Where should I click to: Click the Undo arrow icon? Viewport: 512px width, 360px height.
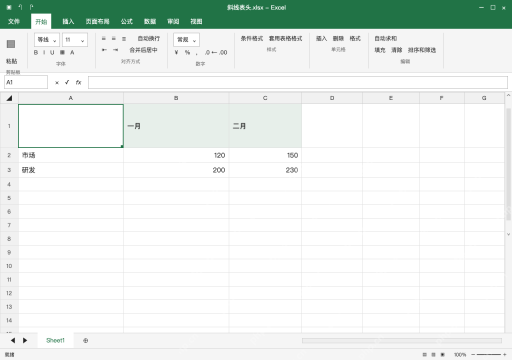pos(20,7)
